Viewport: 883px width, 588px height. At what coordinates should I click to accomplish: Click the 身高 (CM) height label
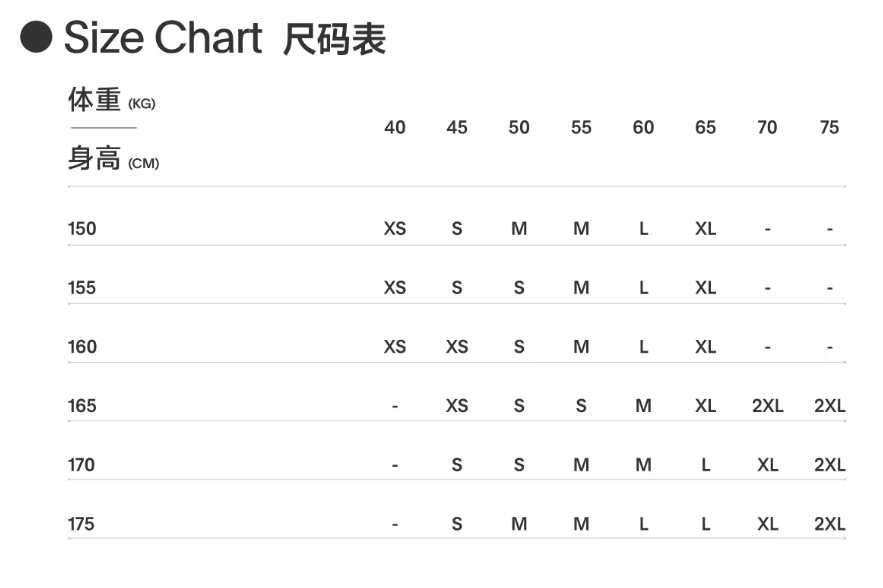point(113,159)
